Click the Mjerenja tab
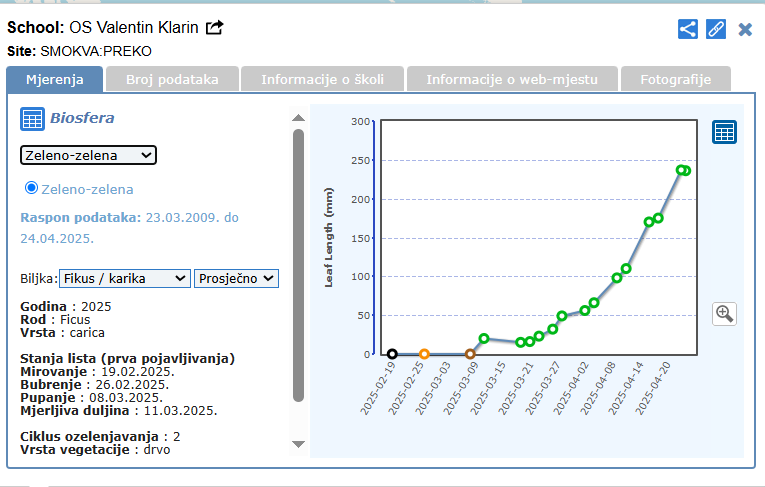 [54, 79]
